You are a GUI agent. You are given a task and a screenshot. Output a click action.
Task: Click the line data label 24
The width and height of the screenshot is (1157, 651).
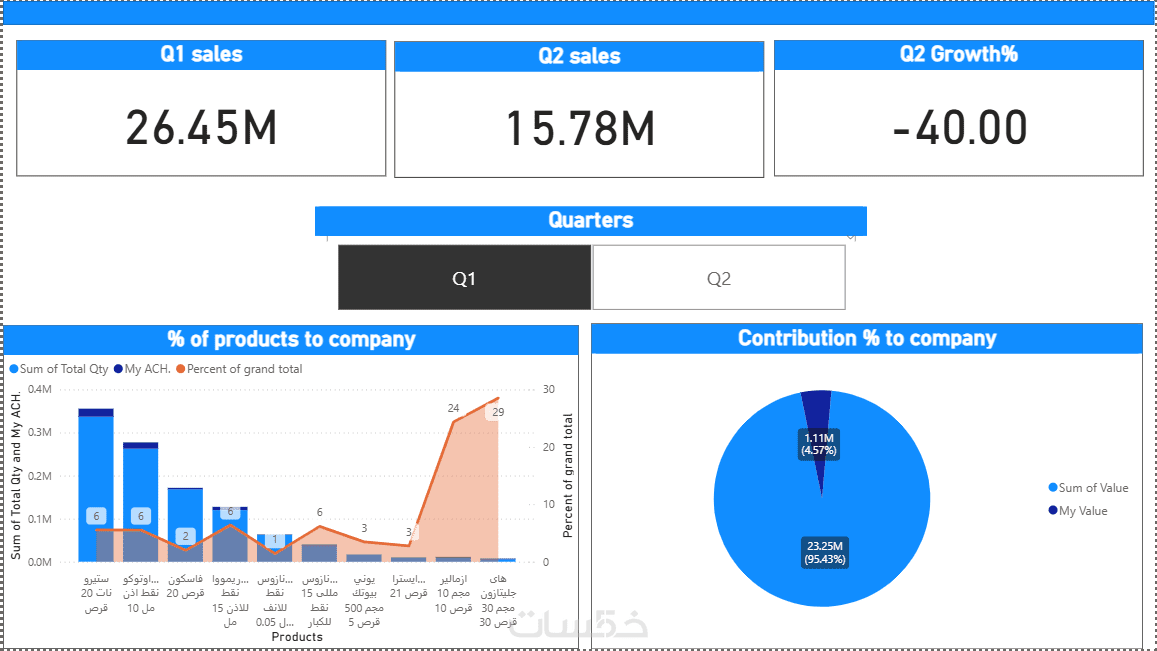[x=453, y=408]
